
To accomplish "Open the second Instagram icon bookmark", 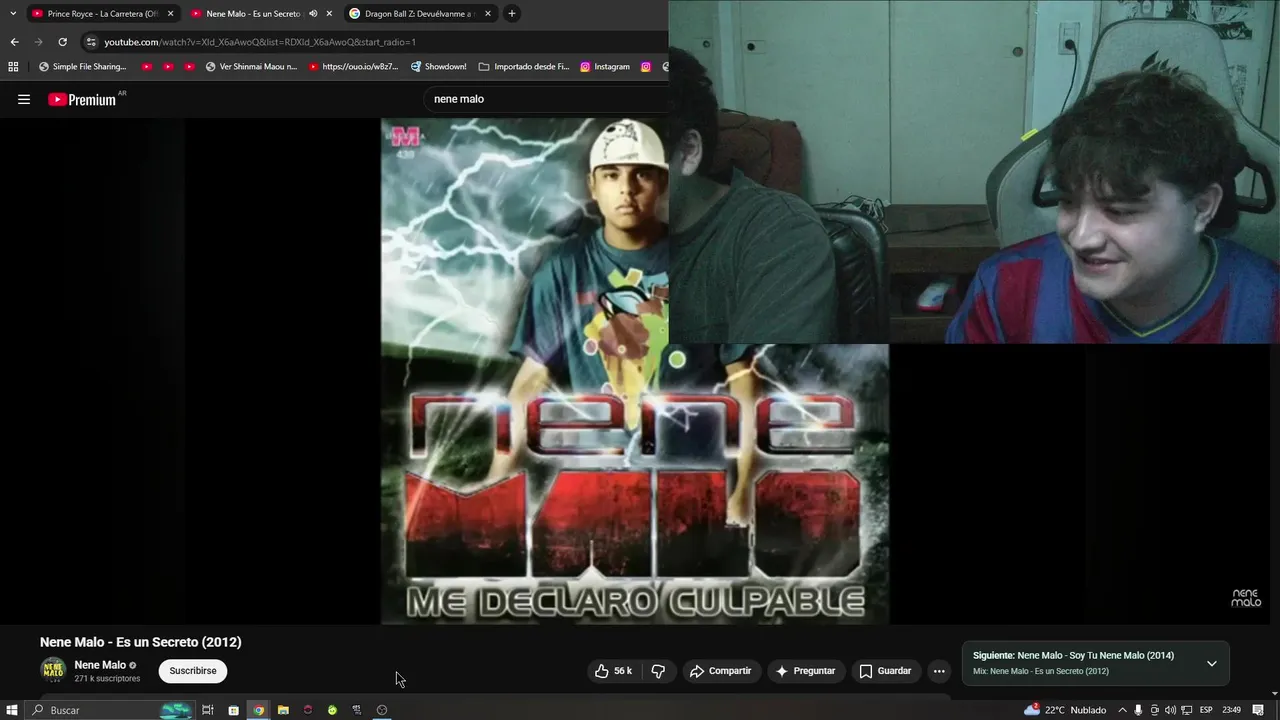I will [x=646, y=67].
